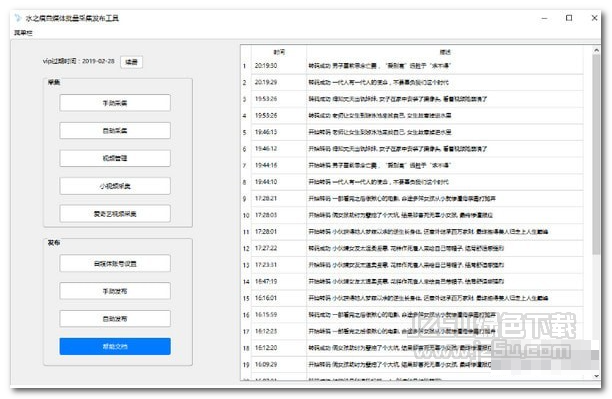This screenshot has height=399, width=612.
Task: Open 小视频采集 short video collection
Action: (115, 186)
